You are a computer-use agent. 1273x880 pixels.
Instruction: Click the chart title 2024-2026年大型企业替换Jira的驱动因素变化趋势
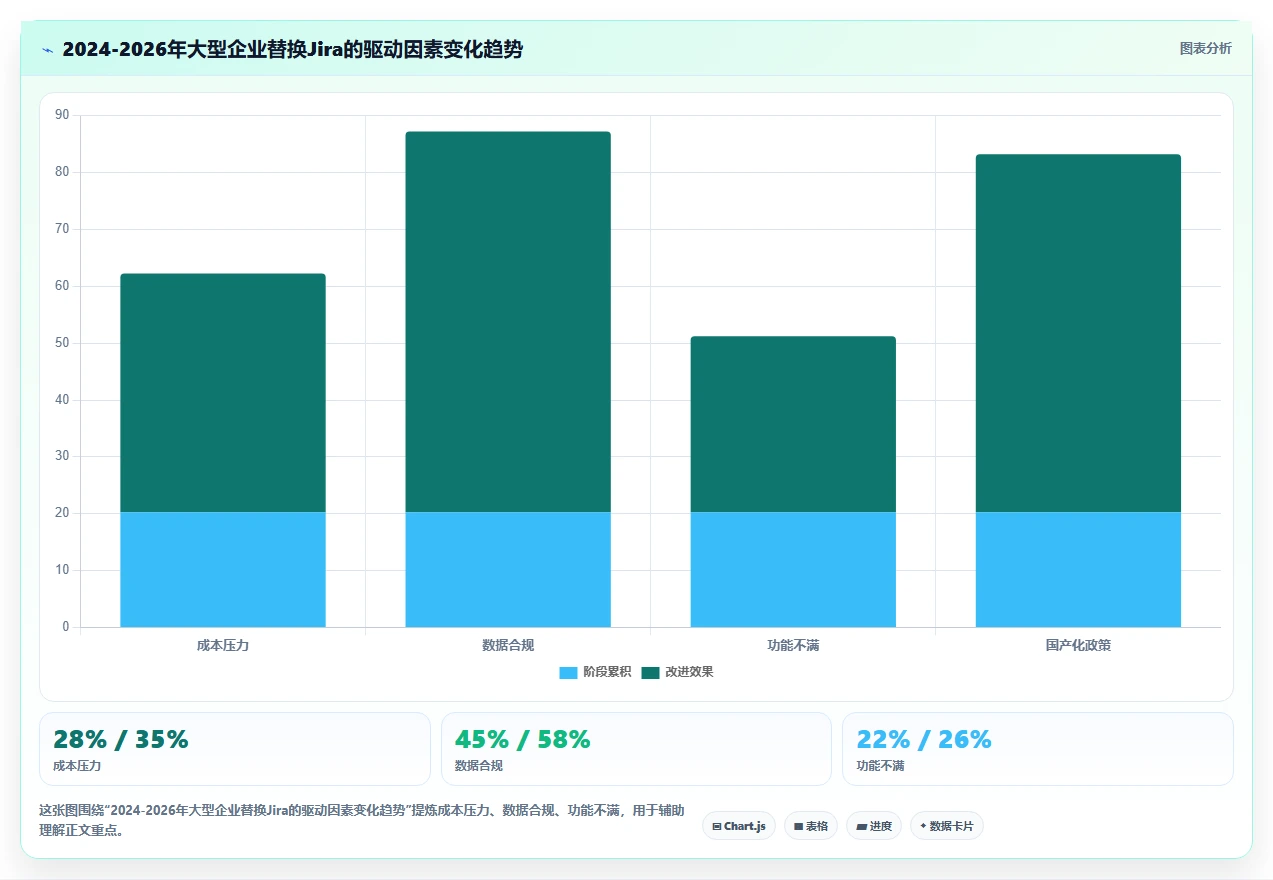point(292,49)
